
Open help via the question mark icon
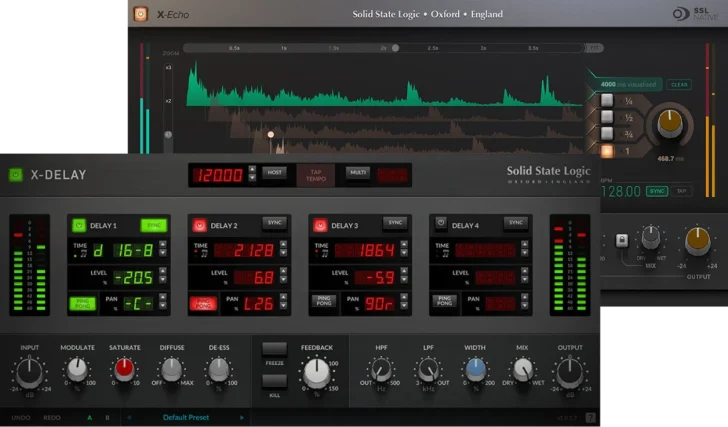tap(590, 417)
